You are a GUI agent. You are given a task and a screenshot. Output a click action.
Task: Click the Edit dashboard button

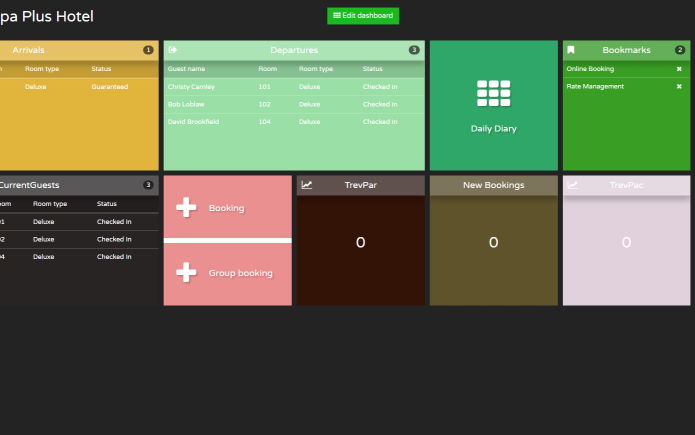(x=363, y=16)
